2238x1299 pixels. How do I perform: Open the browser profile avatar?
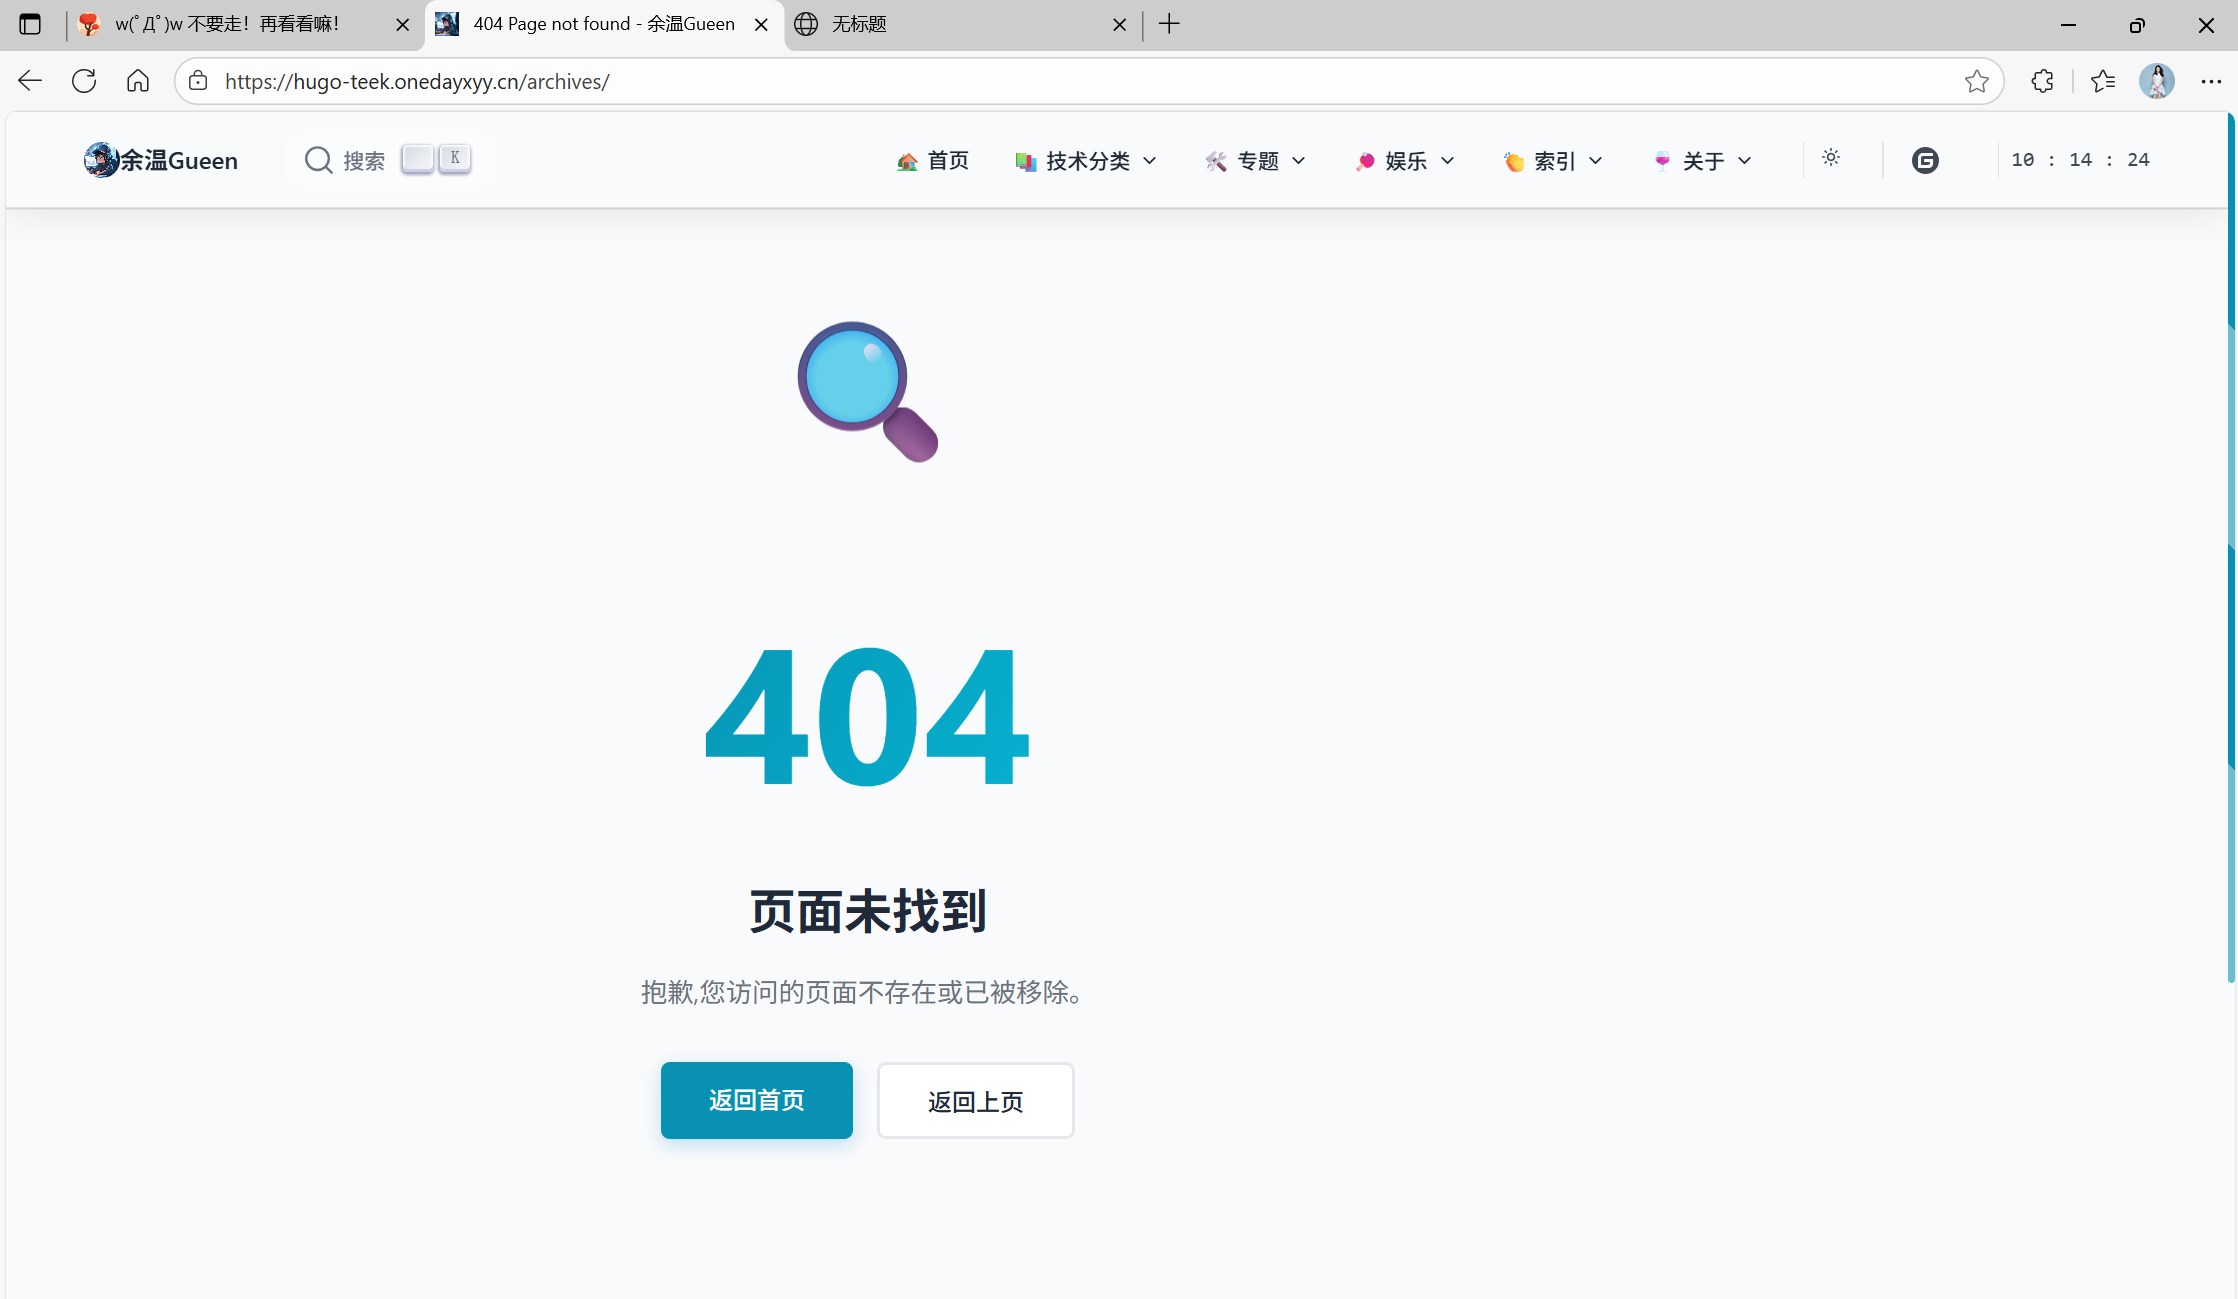2156,81
